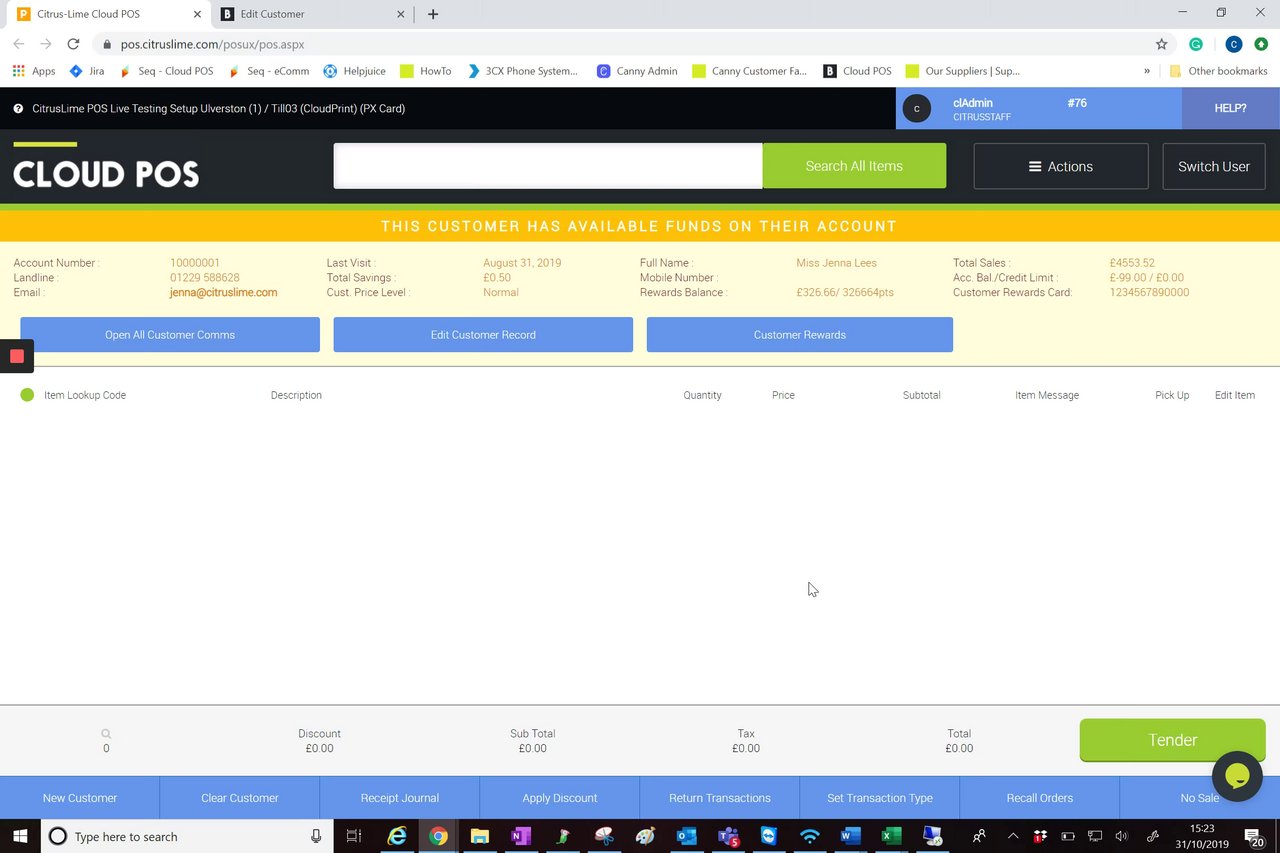This screenshot has height=853, width=1280.
Task: Bookmark this page with the star icon
Action: pos(1161,44)
